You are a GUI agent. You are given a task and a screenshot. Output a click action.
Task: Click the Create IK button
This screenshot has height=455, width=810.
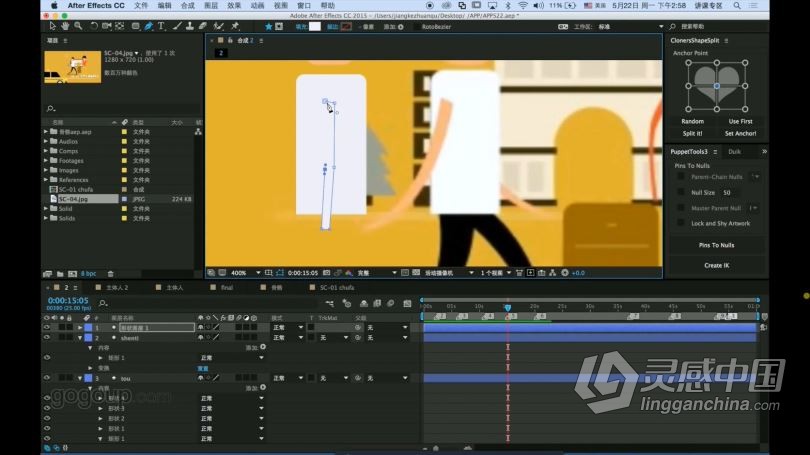(716, 265)
